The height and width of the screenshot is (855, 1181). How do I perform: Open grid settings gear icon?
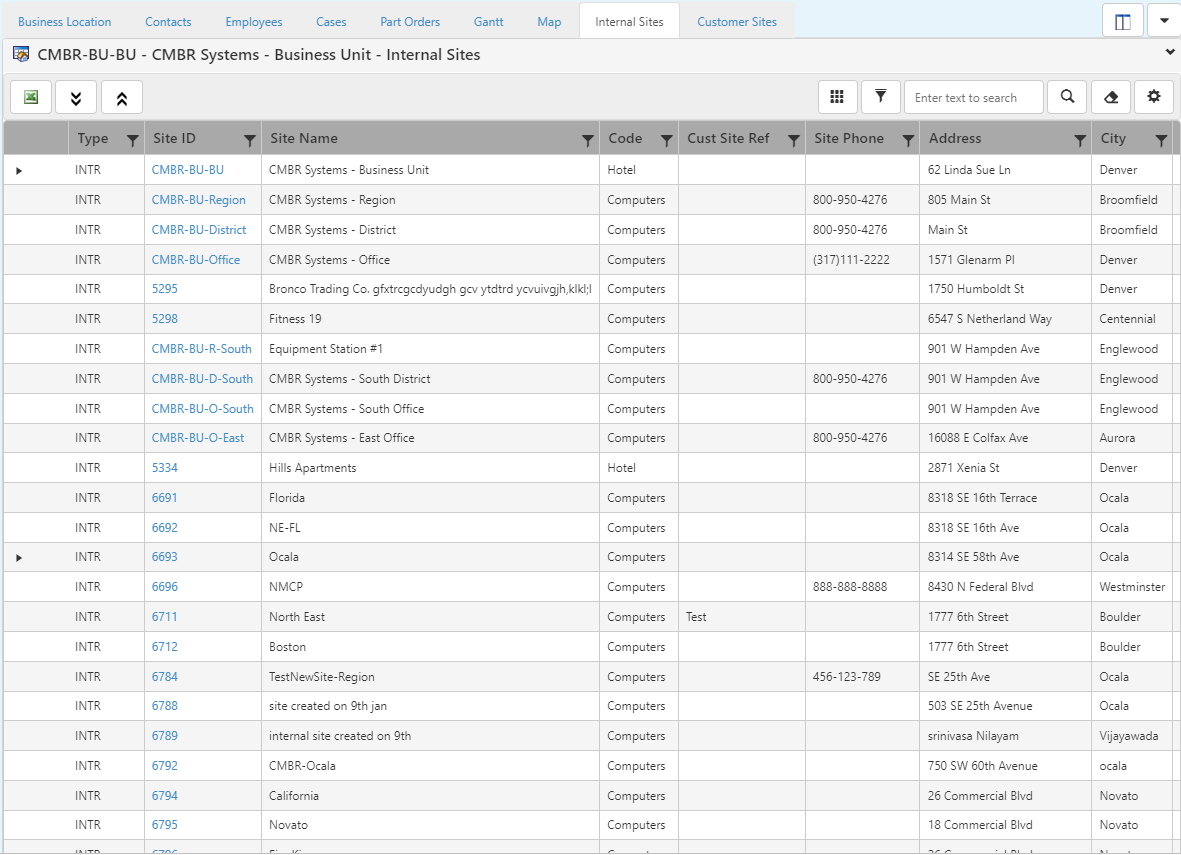[1153, 97]
